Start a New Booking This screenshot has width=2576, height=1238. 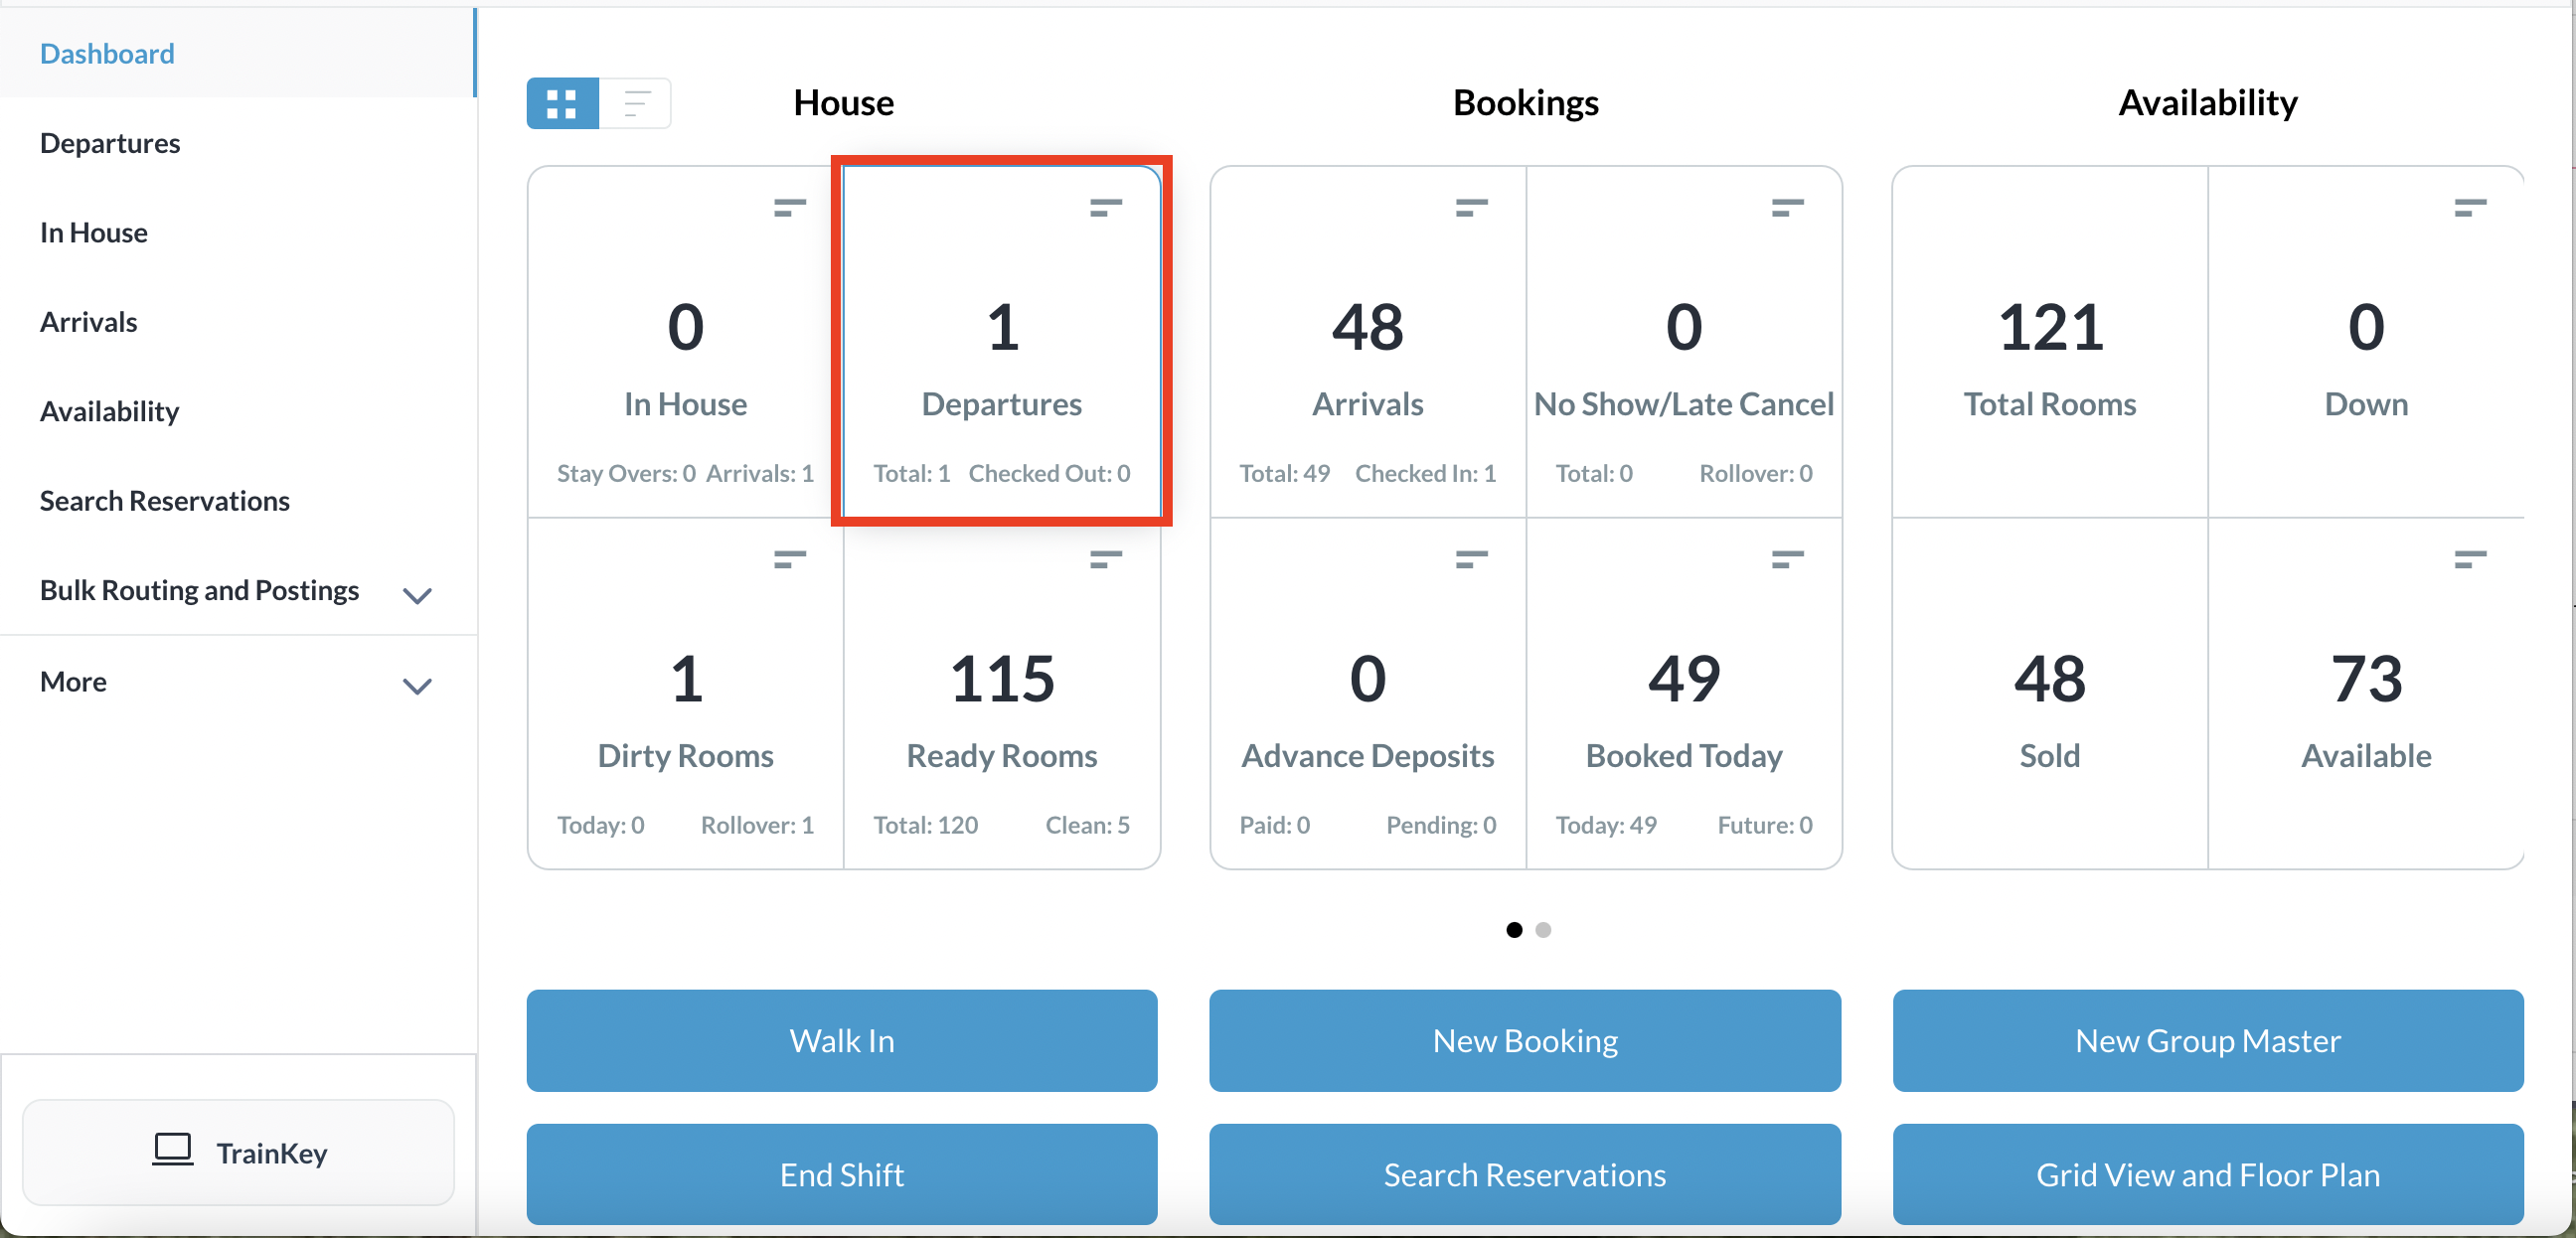click(x=1524, y=1040)
